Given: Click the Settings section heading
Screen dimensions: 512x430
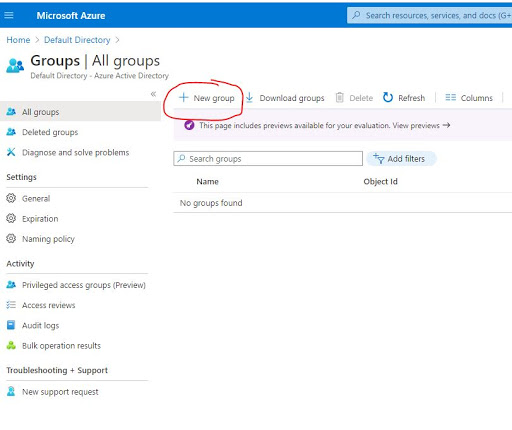Looking at the screenshot, I should (21, 177).
